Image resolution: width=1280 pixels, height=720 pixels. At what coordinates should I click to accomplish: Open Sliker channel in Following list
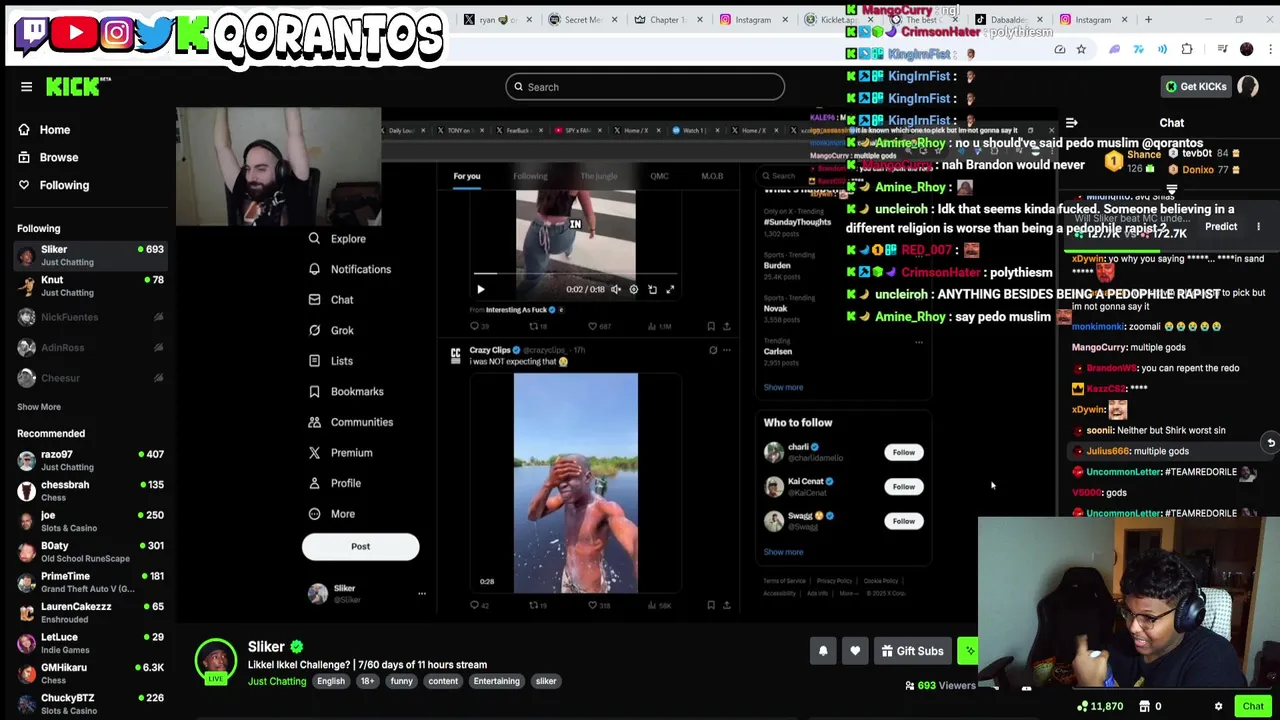pos(90,255)
